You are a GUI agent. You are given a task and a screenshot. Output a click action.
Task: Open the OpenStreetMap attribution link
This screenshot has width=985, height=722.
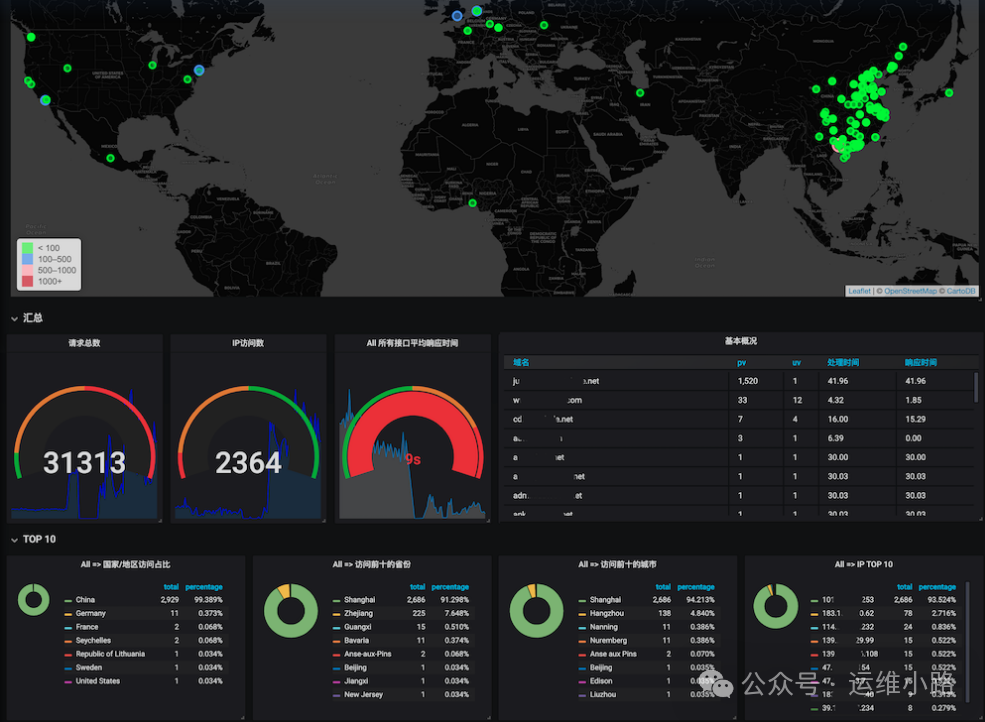pos(910,291)
